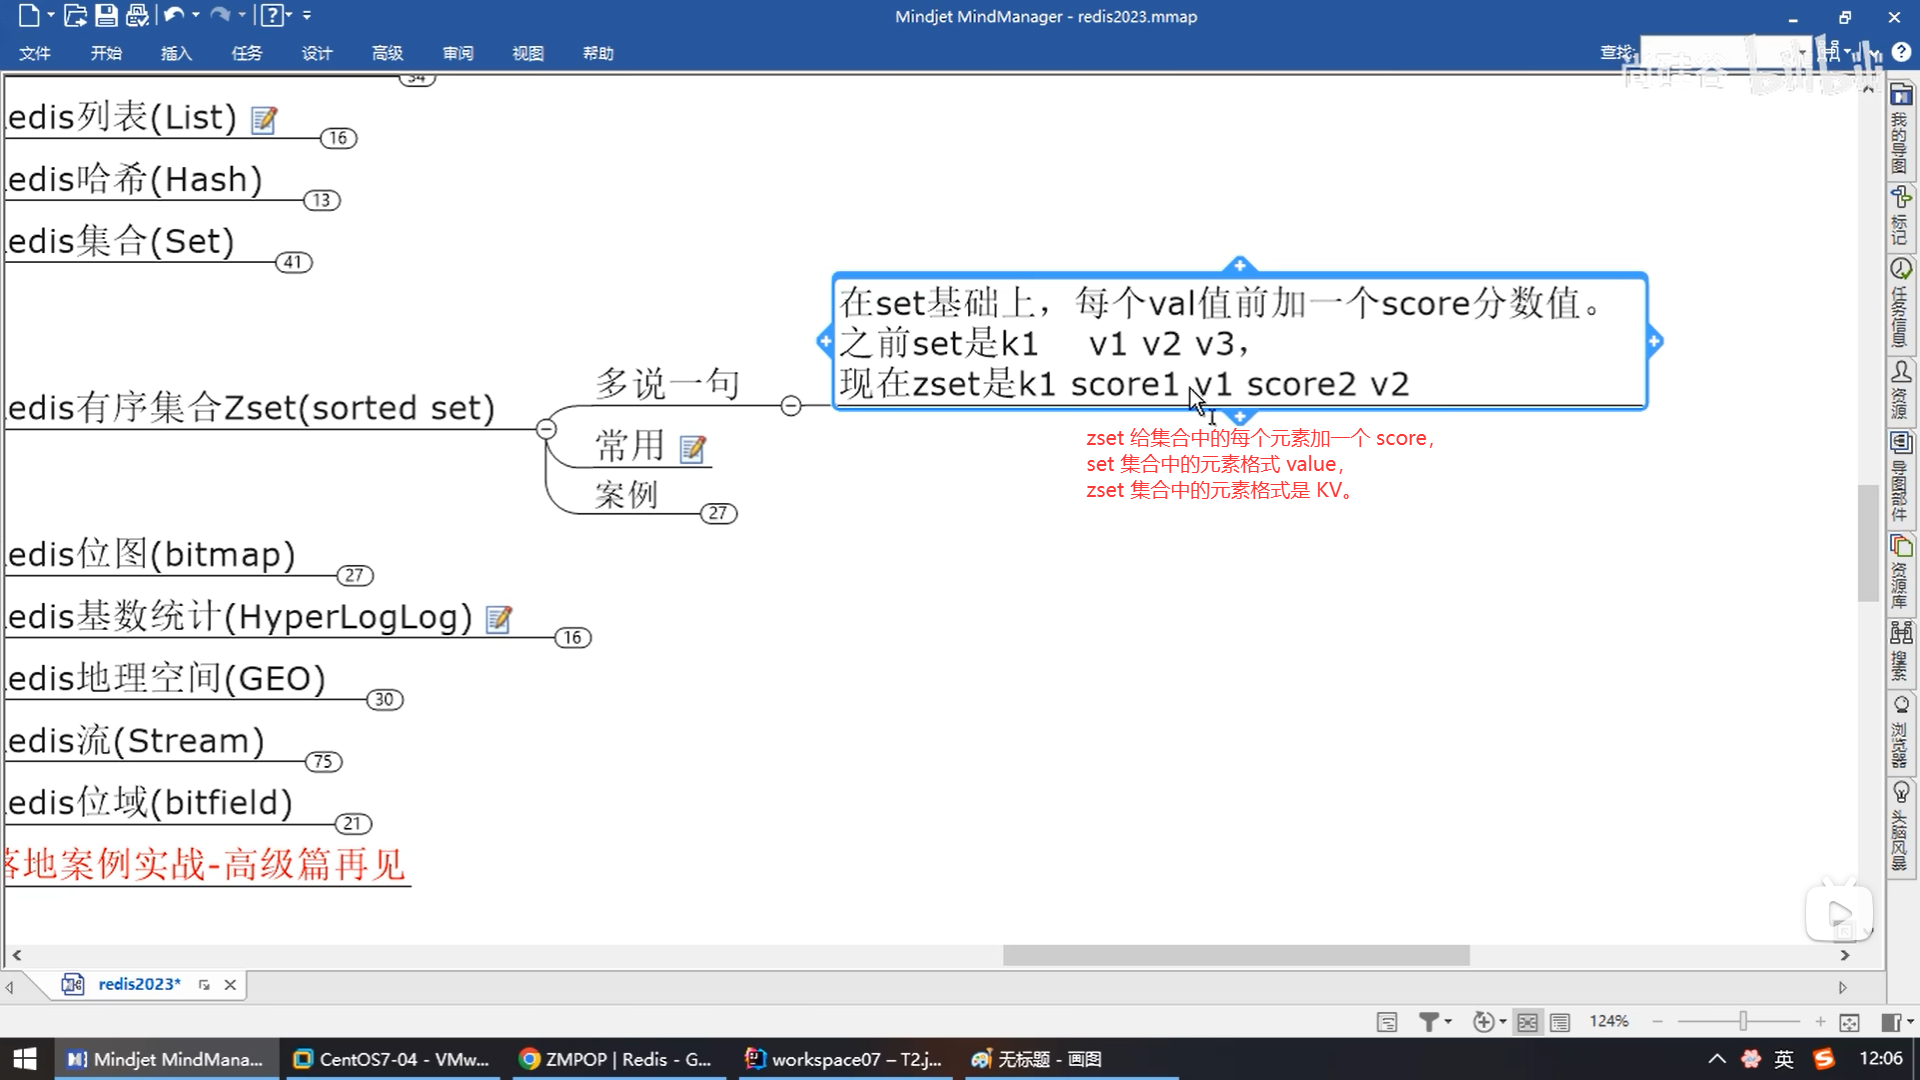Open the 视图 ribbon tab
The image size is (1920, 1080).
click(528, 53)
